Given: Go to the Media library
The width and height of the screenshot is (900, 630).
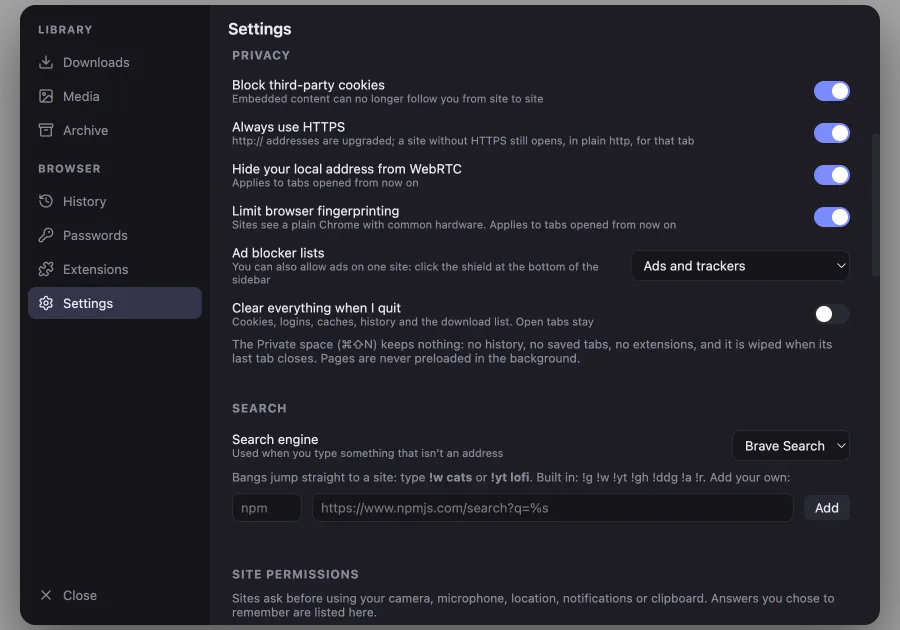Looking at the screenshot, I should (115, 96).
